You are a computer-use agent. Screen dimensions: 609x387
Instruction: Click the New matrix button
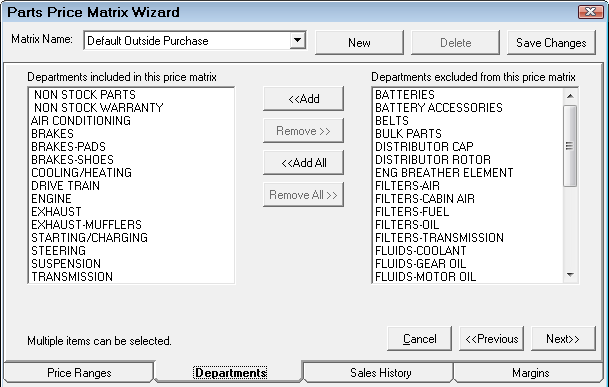[x=359, y=43]
